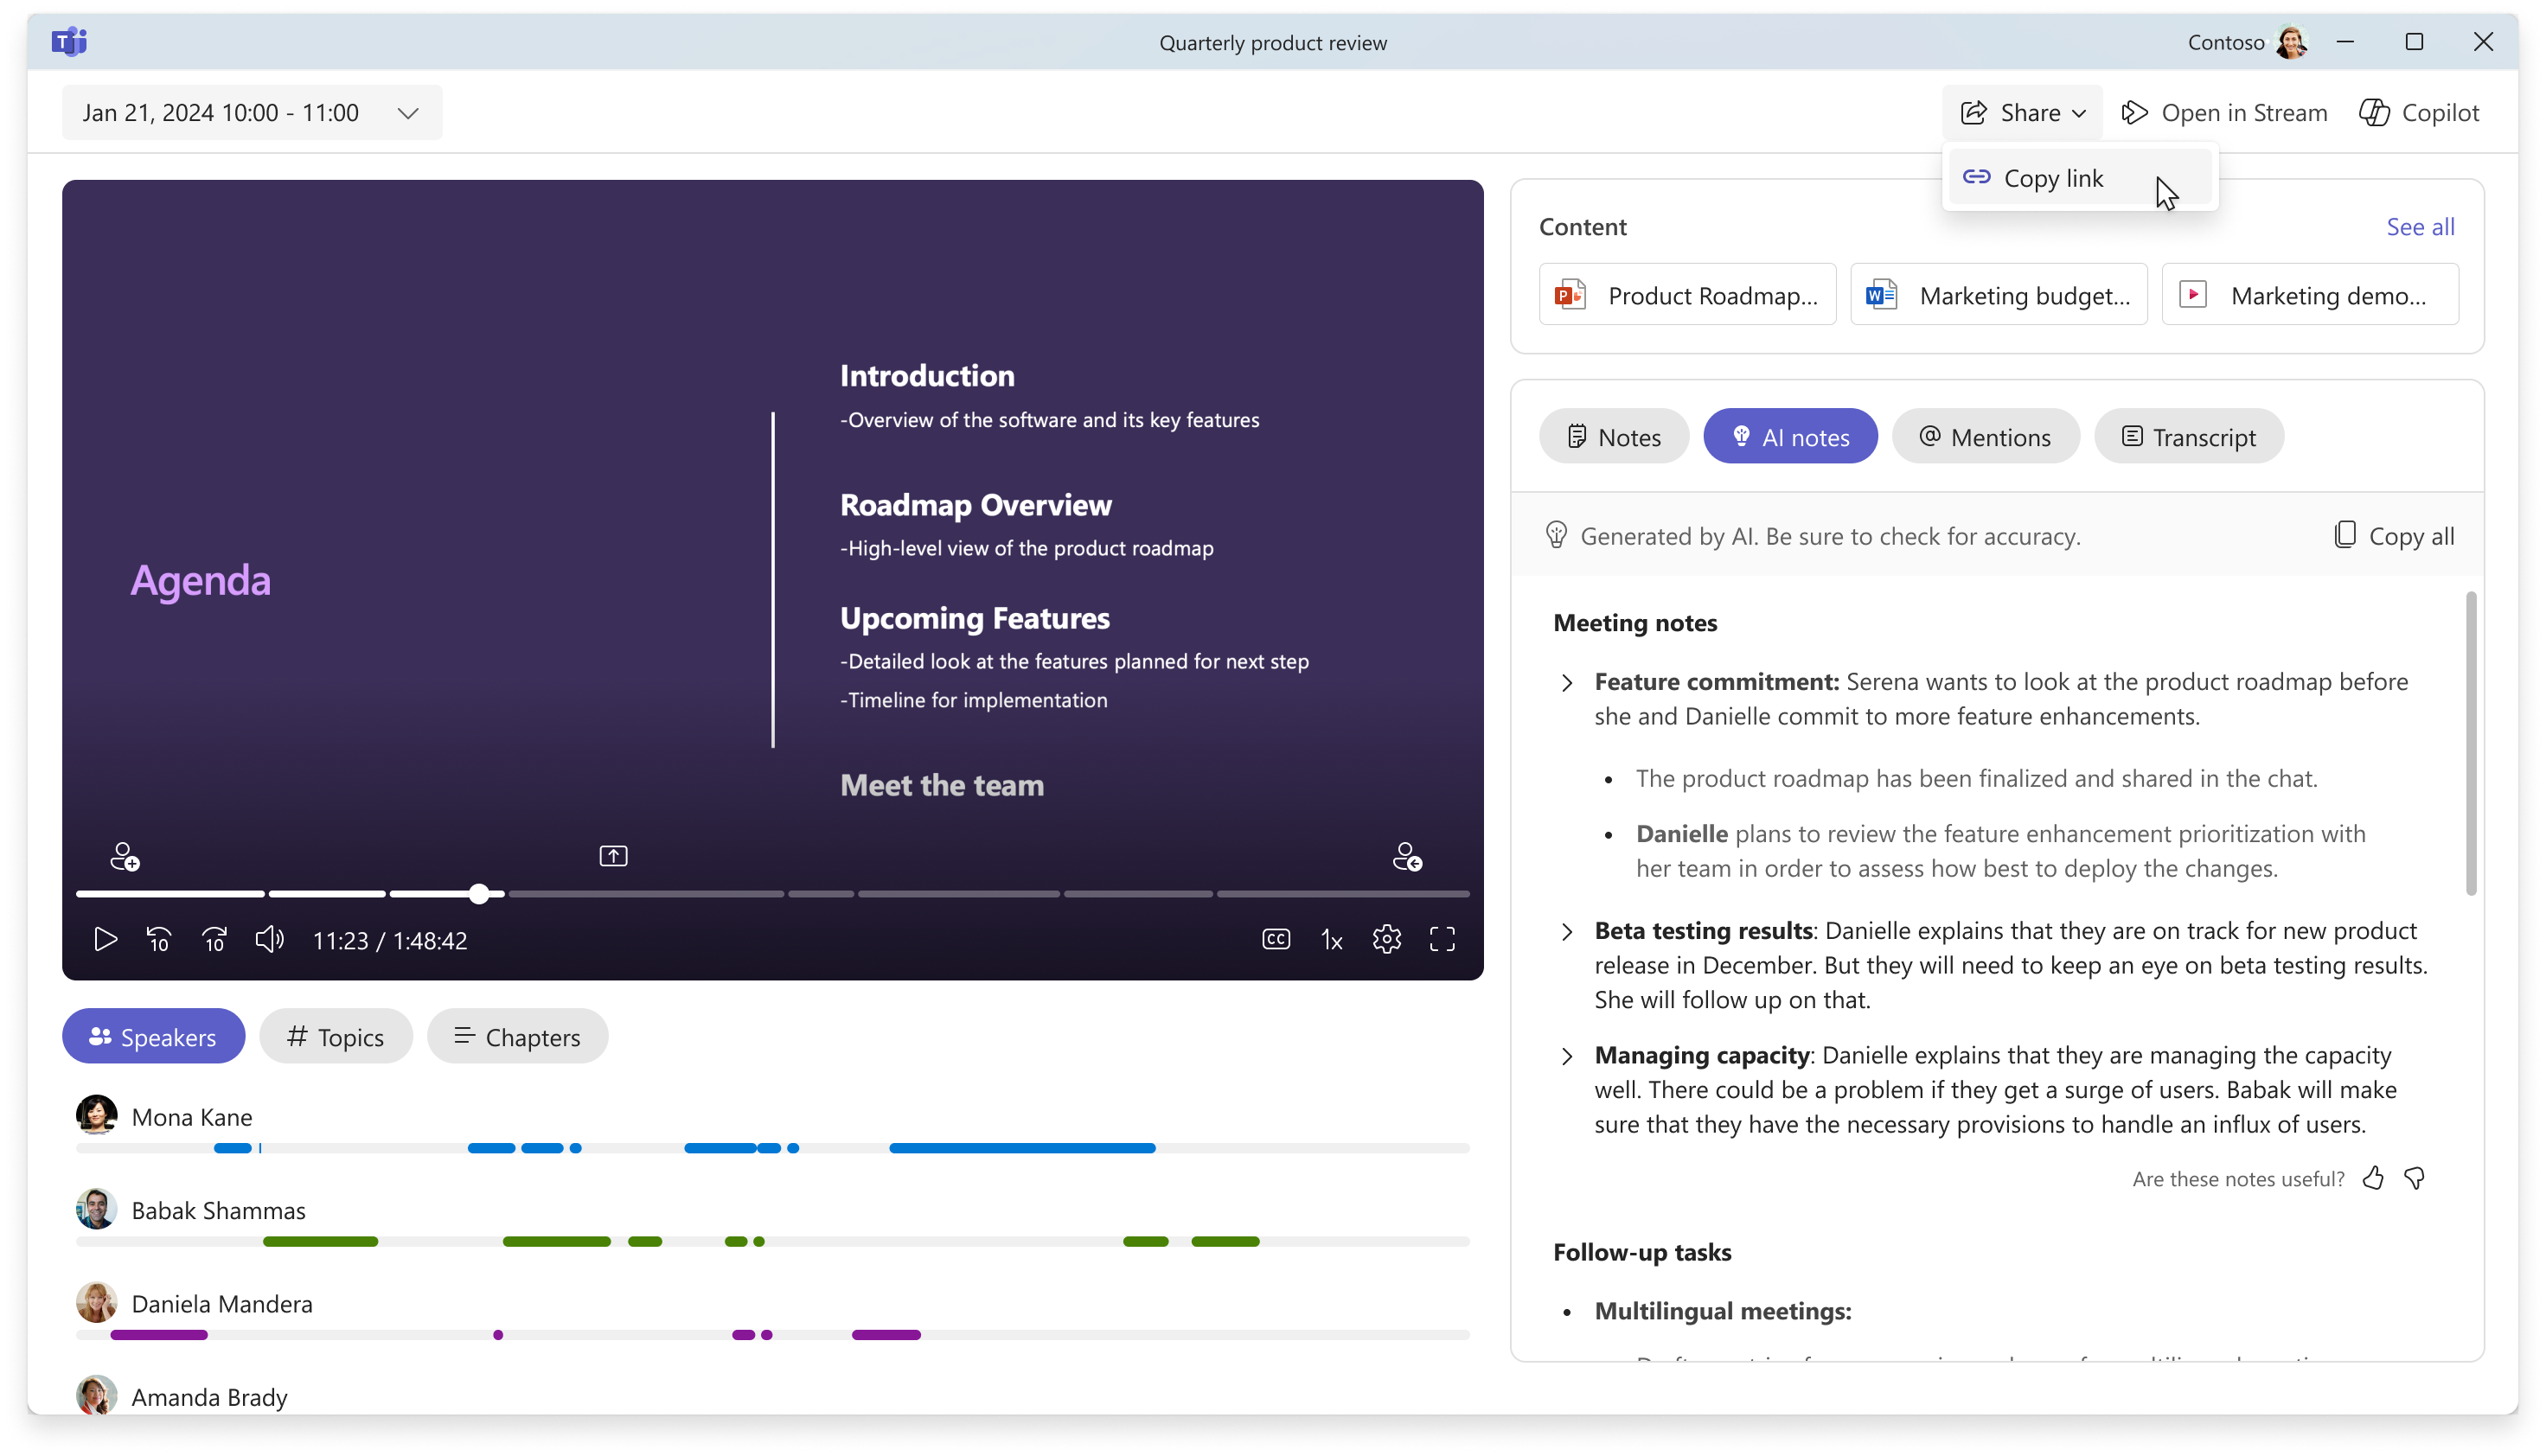Screen dimensions: 2546x1456
Task: Click the Meeting notes heading
Action: pos(1635,623)
